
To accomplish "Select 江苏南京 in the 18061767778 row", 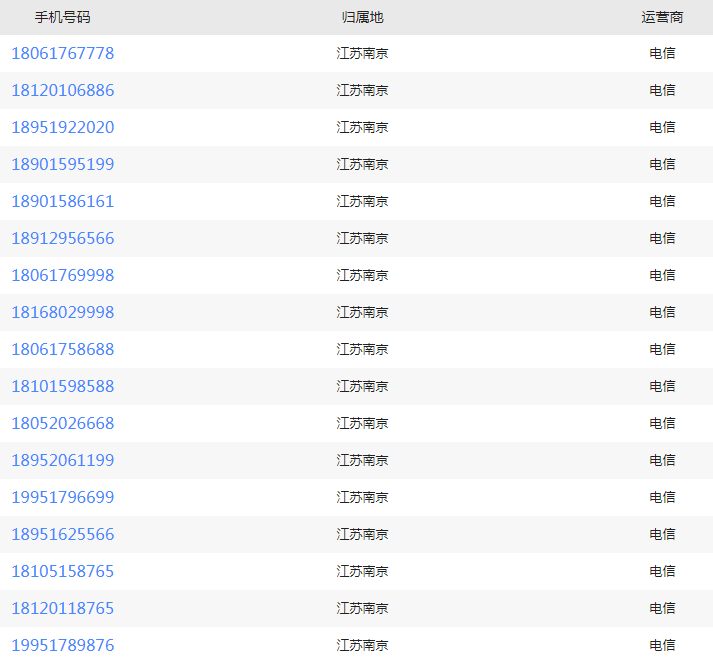I will 362,54.
